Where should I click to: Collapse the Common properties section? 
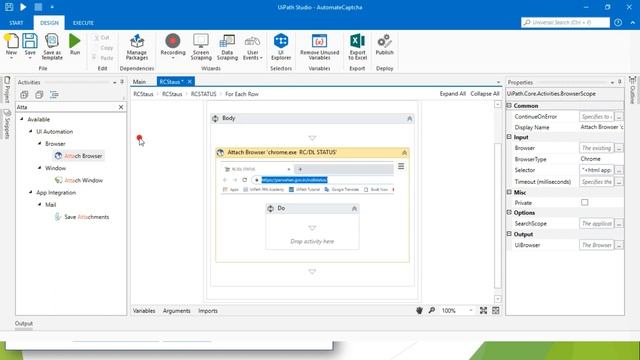509,105
